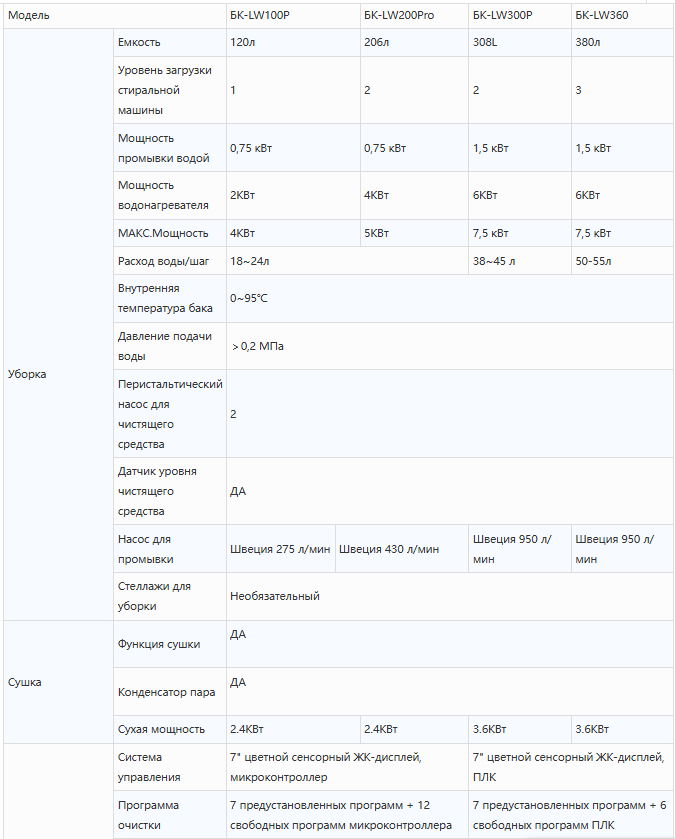Click the Сухая мощность row label
The height and width of the screenshot is (839, 675).
click(x=170, y=729)
